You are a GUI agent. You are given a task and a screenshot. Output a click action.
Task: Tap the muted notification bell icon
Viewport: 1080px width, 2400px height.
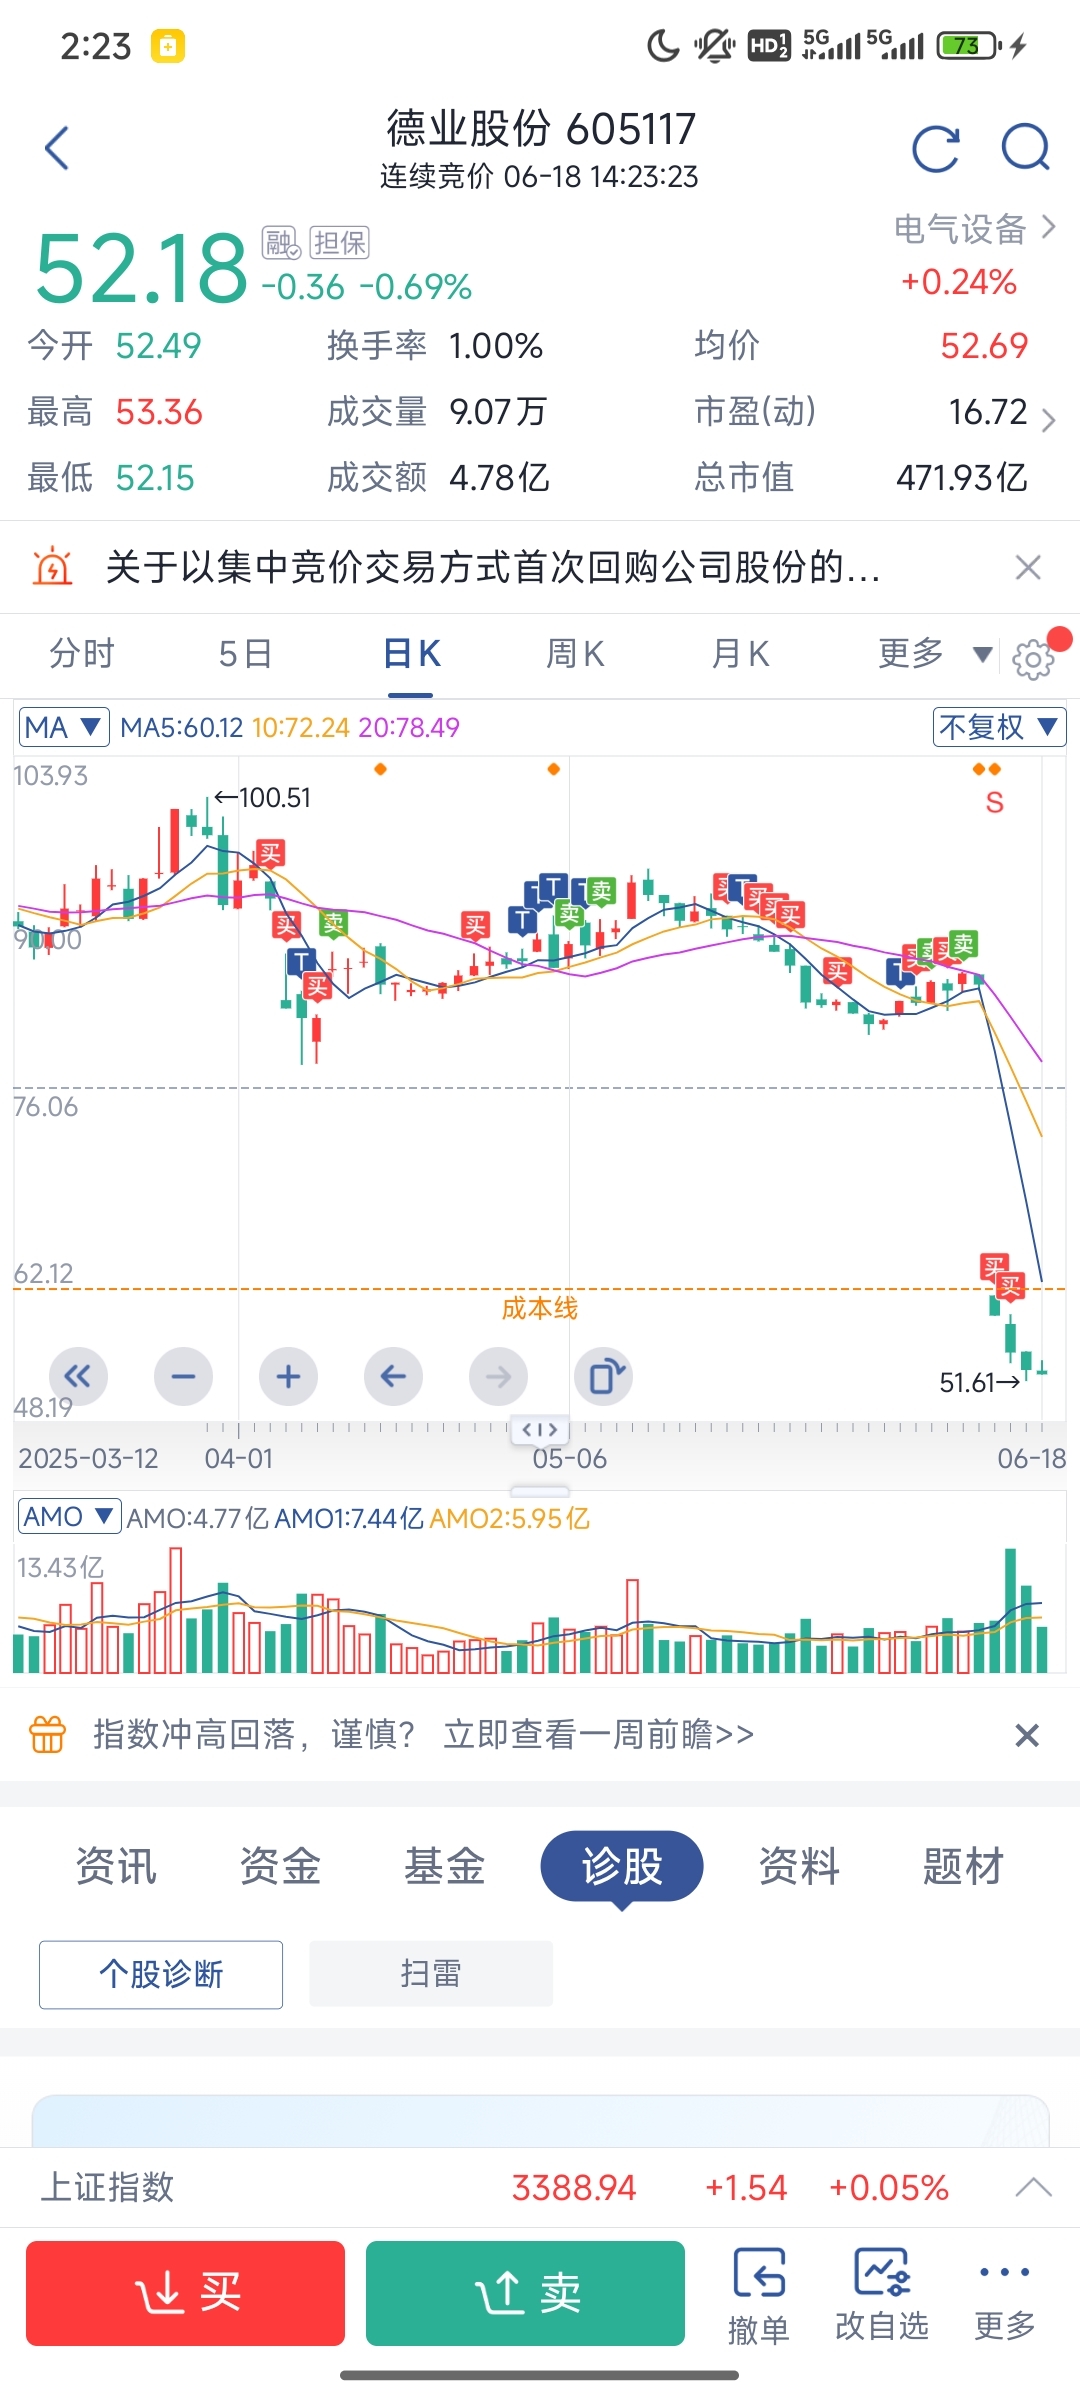click(714, 45)
